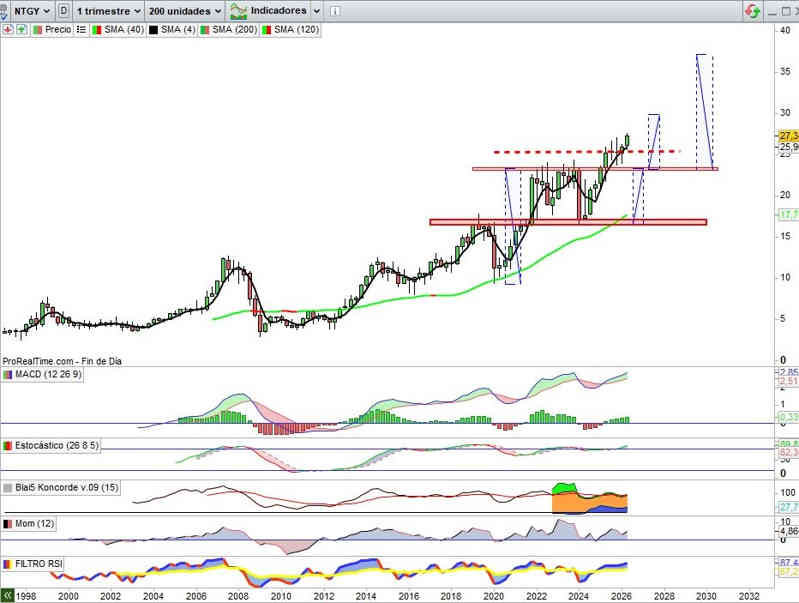The width and height of the screenshot is (799, 603).
Task: Expand the arrow next to Indicadores
Action: click(x=316, y=11)
